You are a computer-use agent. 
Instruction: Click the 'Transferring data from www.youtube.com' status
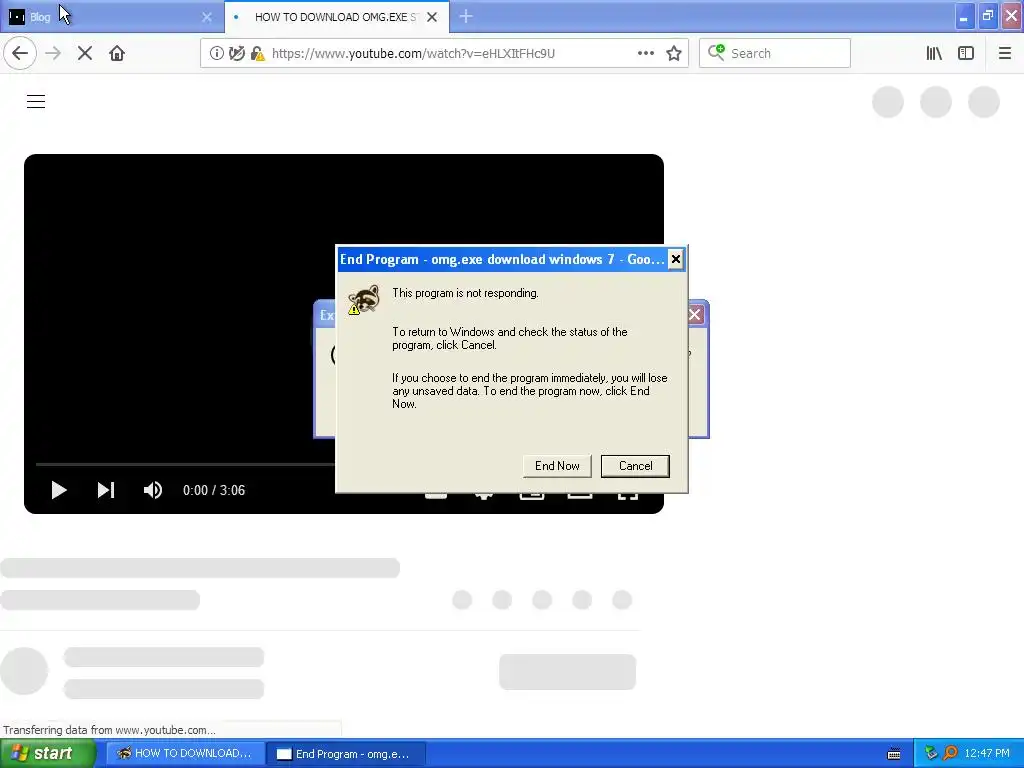pos(110,730)
